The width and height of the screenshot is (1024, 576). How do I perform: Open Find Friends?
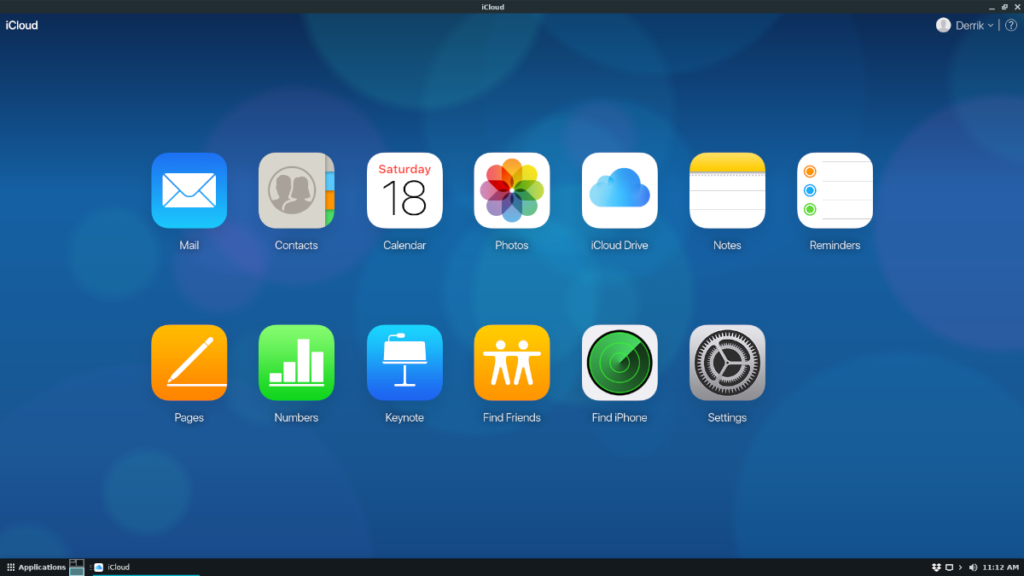click(512, 363)
